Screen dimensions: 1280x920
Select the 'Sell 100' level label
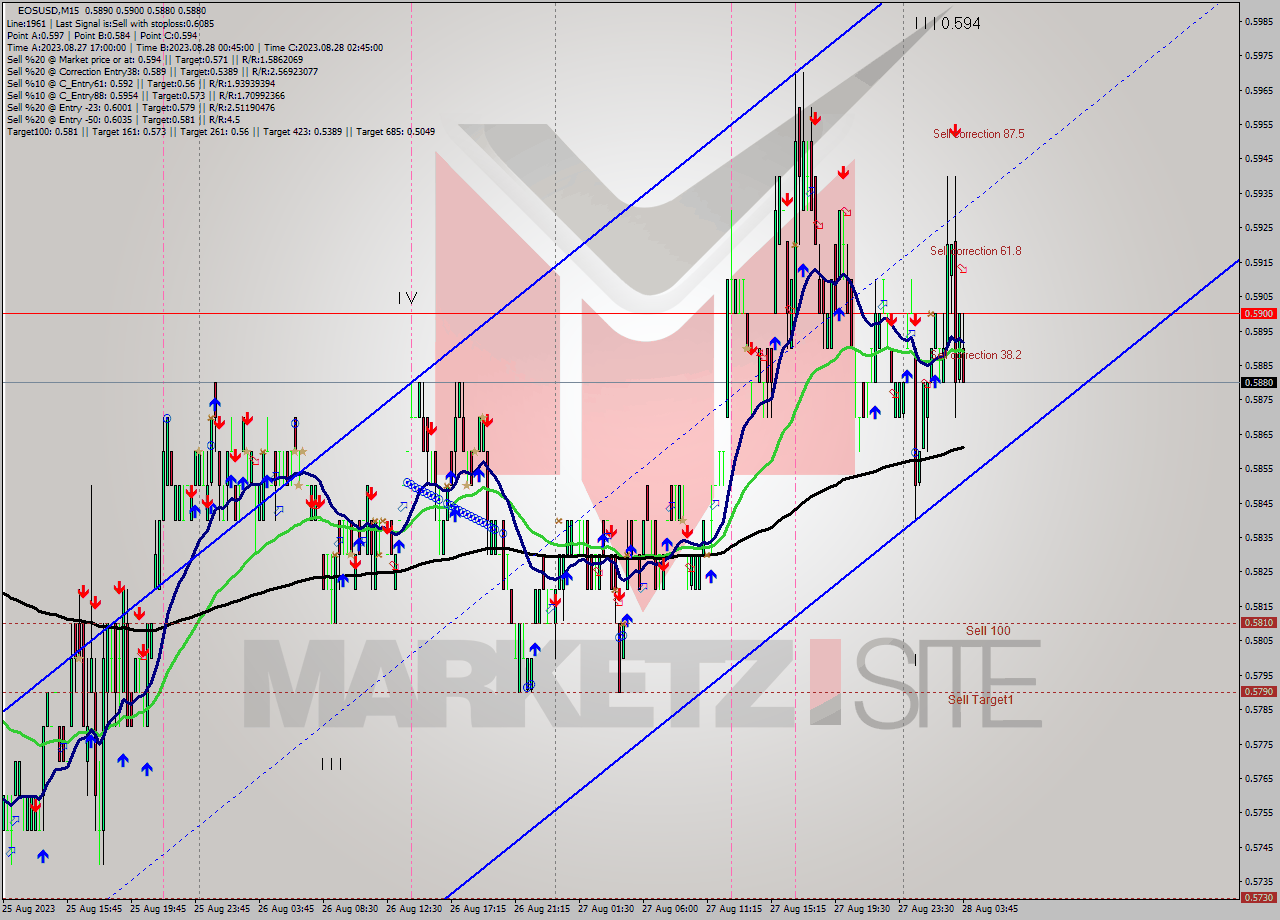(988, 630)
